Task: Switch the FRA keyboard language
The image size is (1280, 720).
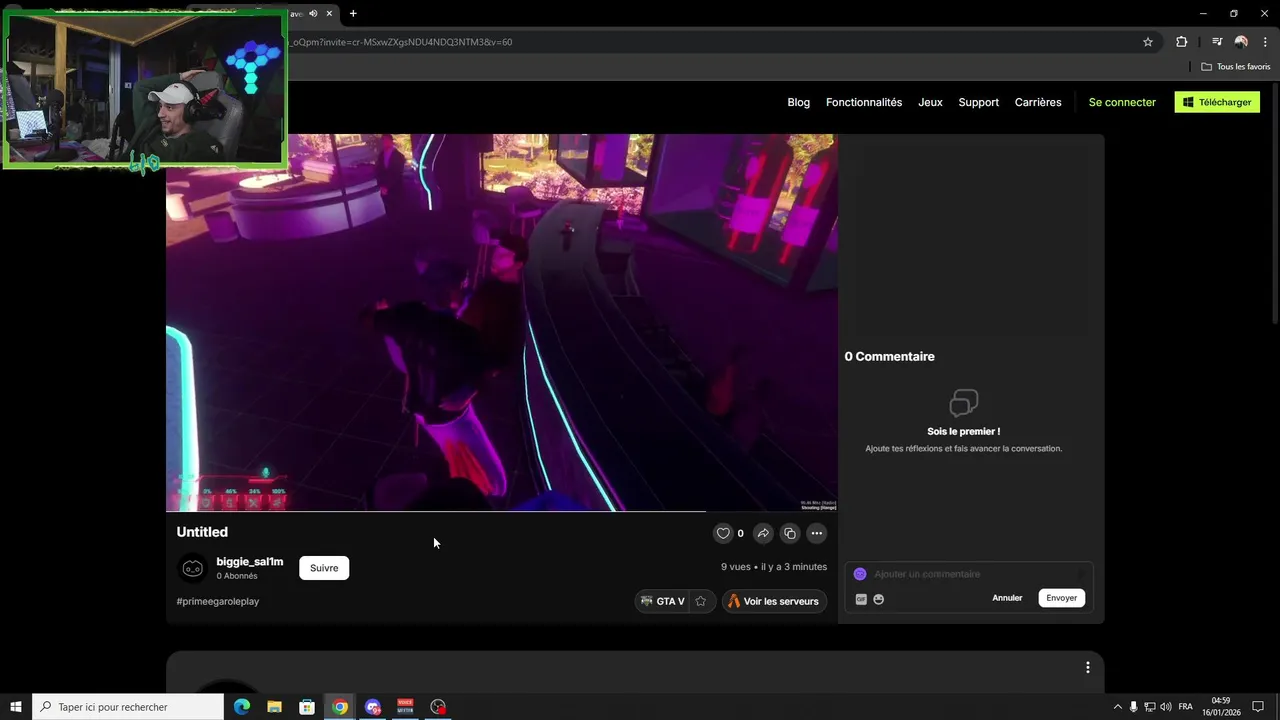Action: [1185, 707]
